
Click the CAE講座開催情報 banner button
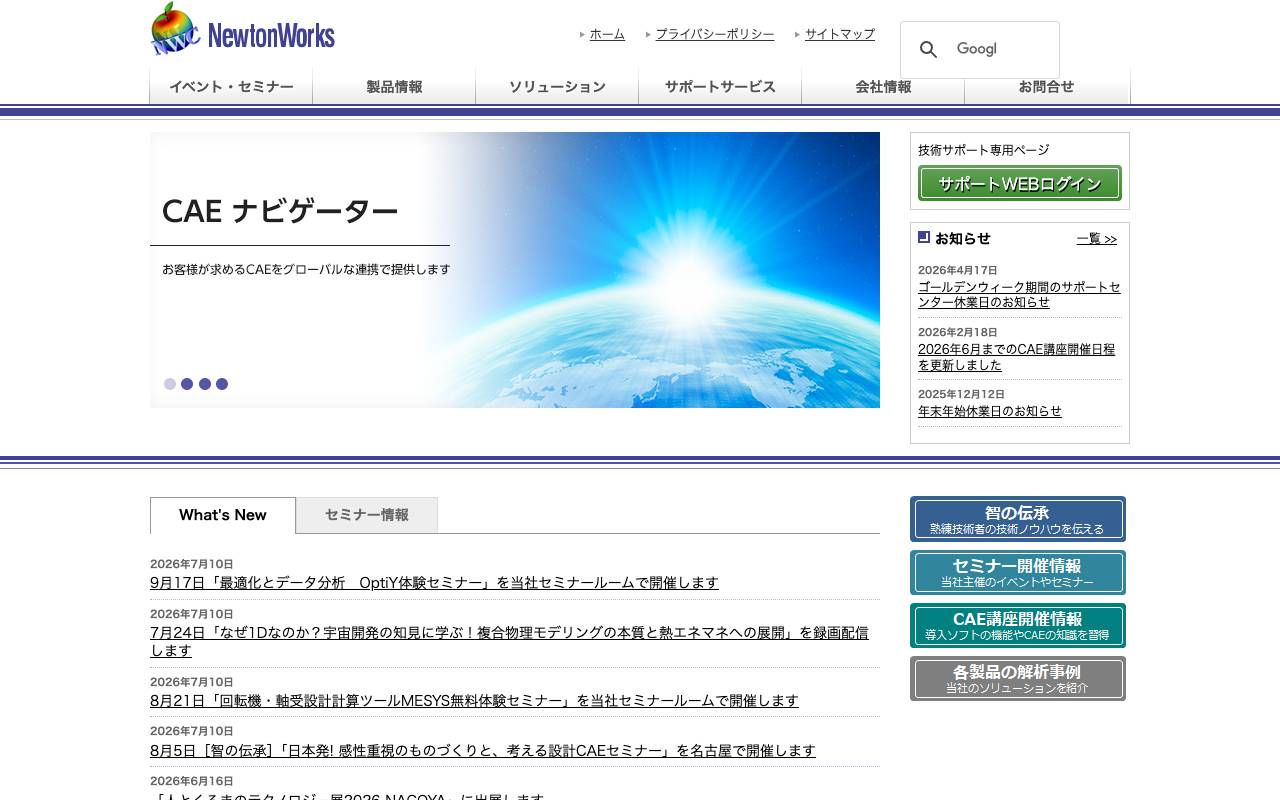[1018, 625]
